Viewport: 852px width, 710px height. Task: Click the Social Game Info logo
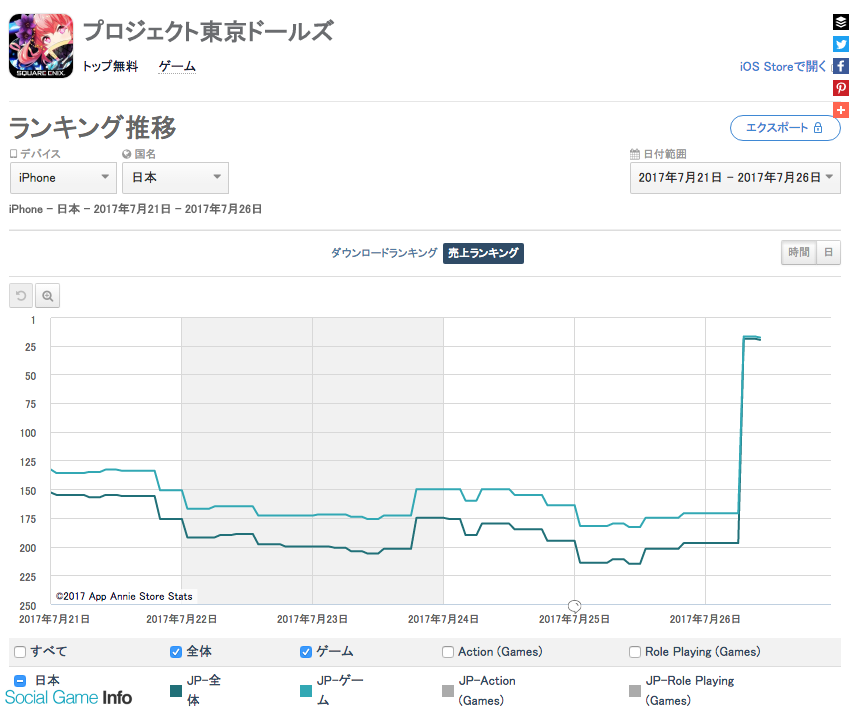tap(68, 698)
